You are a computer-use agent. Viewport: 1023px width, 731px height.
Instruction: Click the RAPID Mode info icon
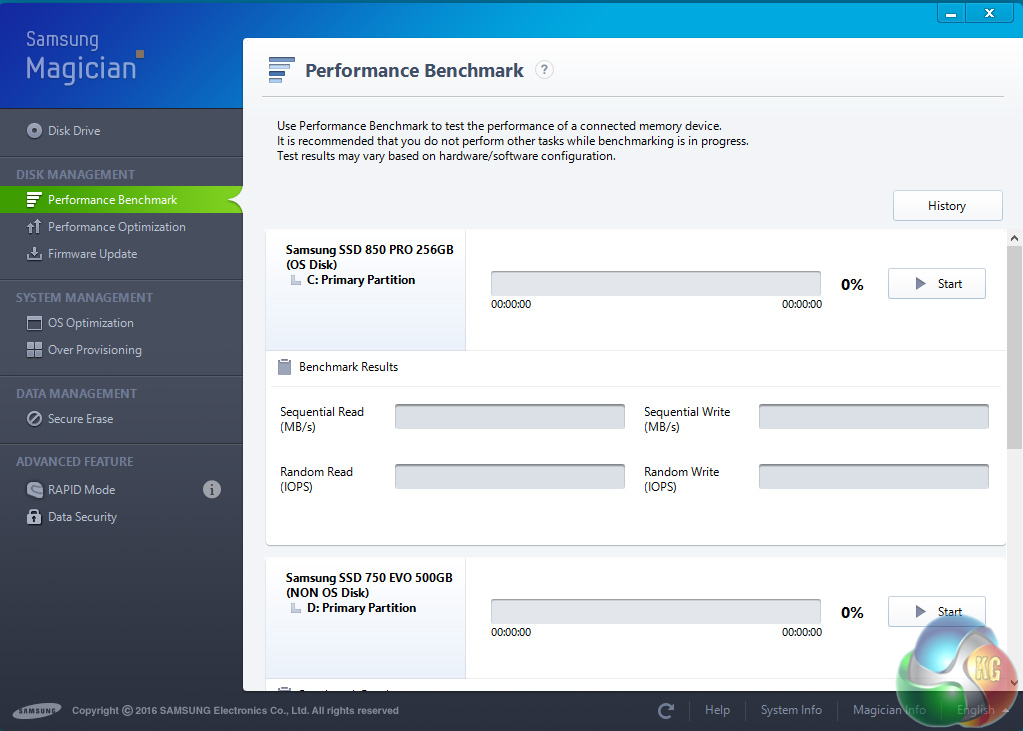[212, 490]
